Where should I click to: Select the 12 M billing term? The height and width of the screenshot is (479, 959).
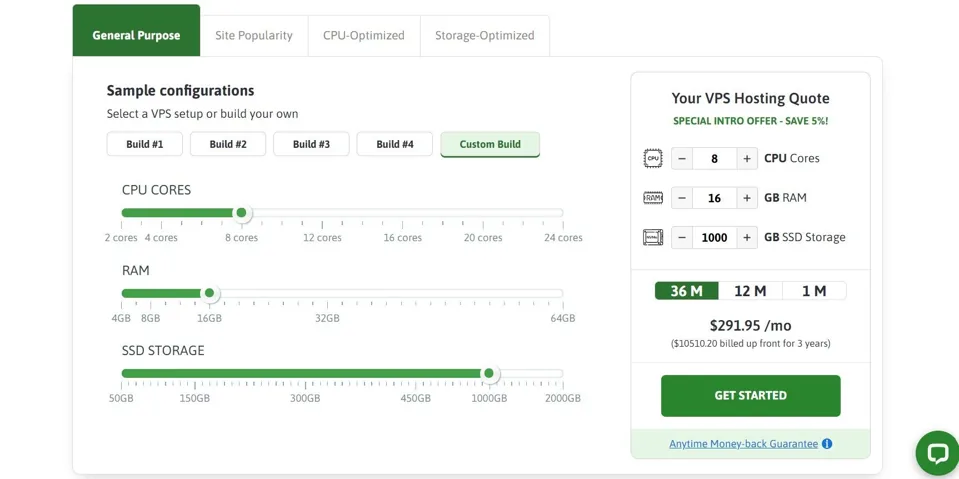750,291
